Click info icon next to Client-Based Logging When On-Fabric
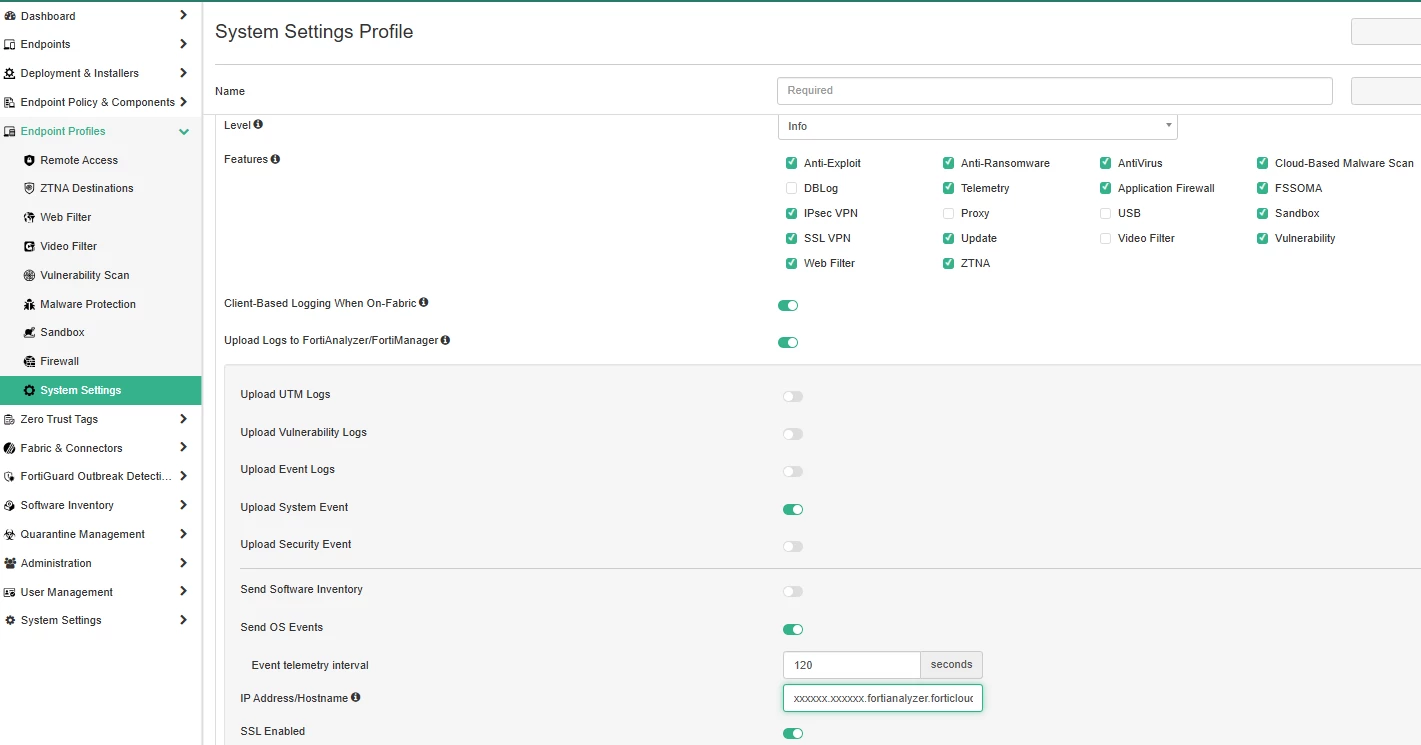 tap(424, 302)
